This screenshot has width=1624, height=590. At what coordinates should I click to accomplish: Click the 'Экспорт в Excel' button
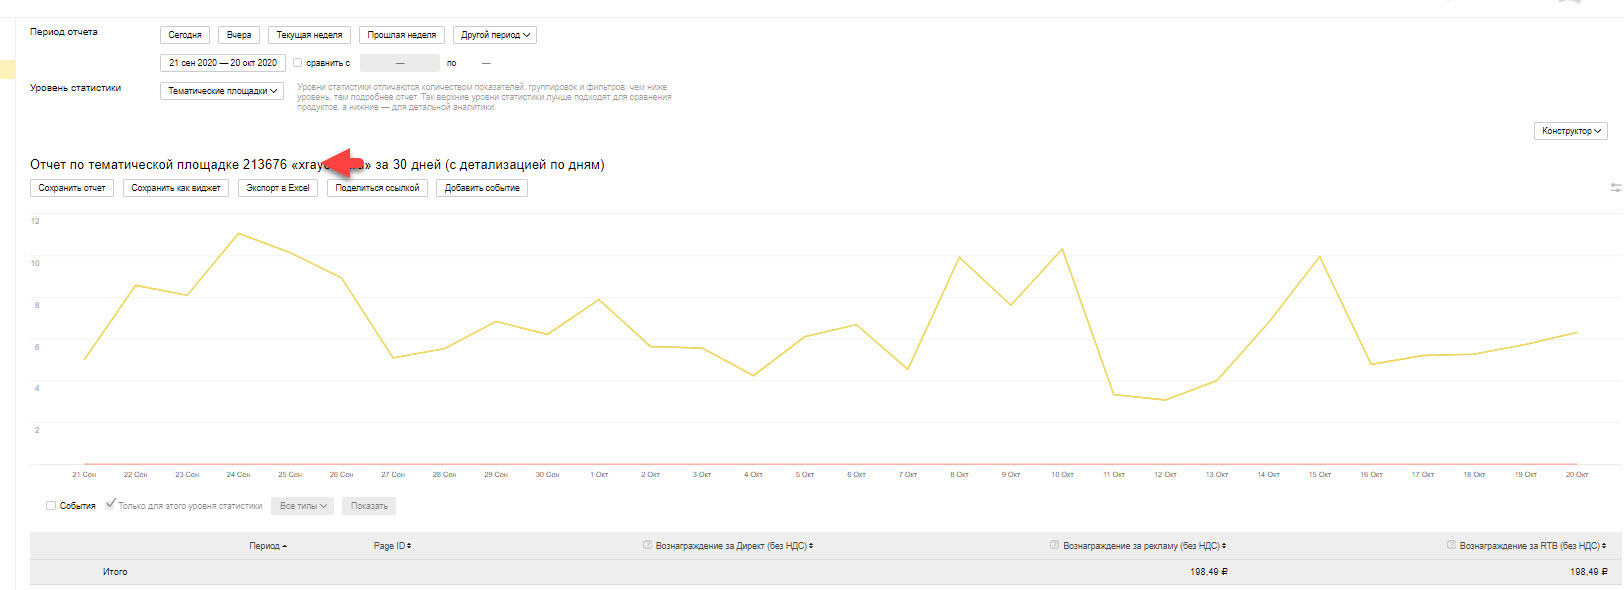278,188
